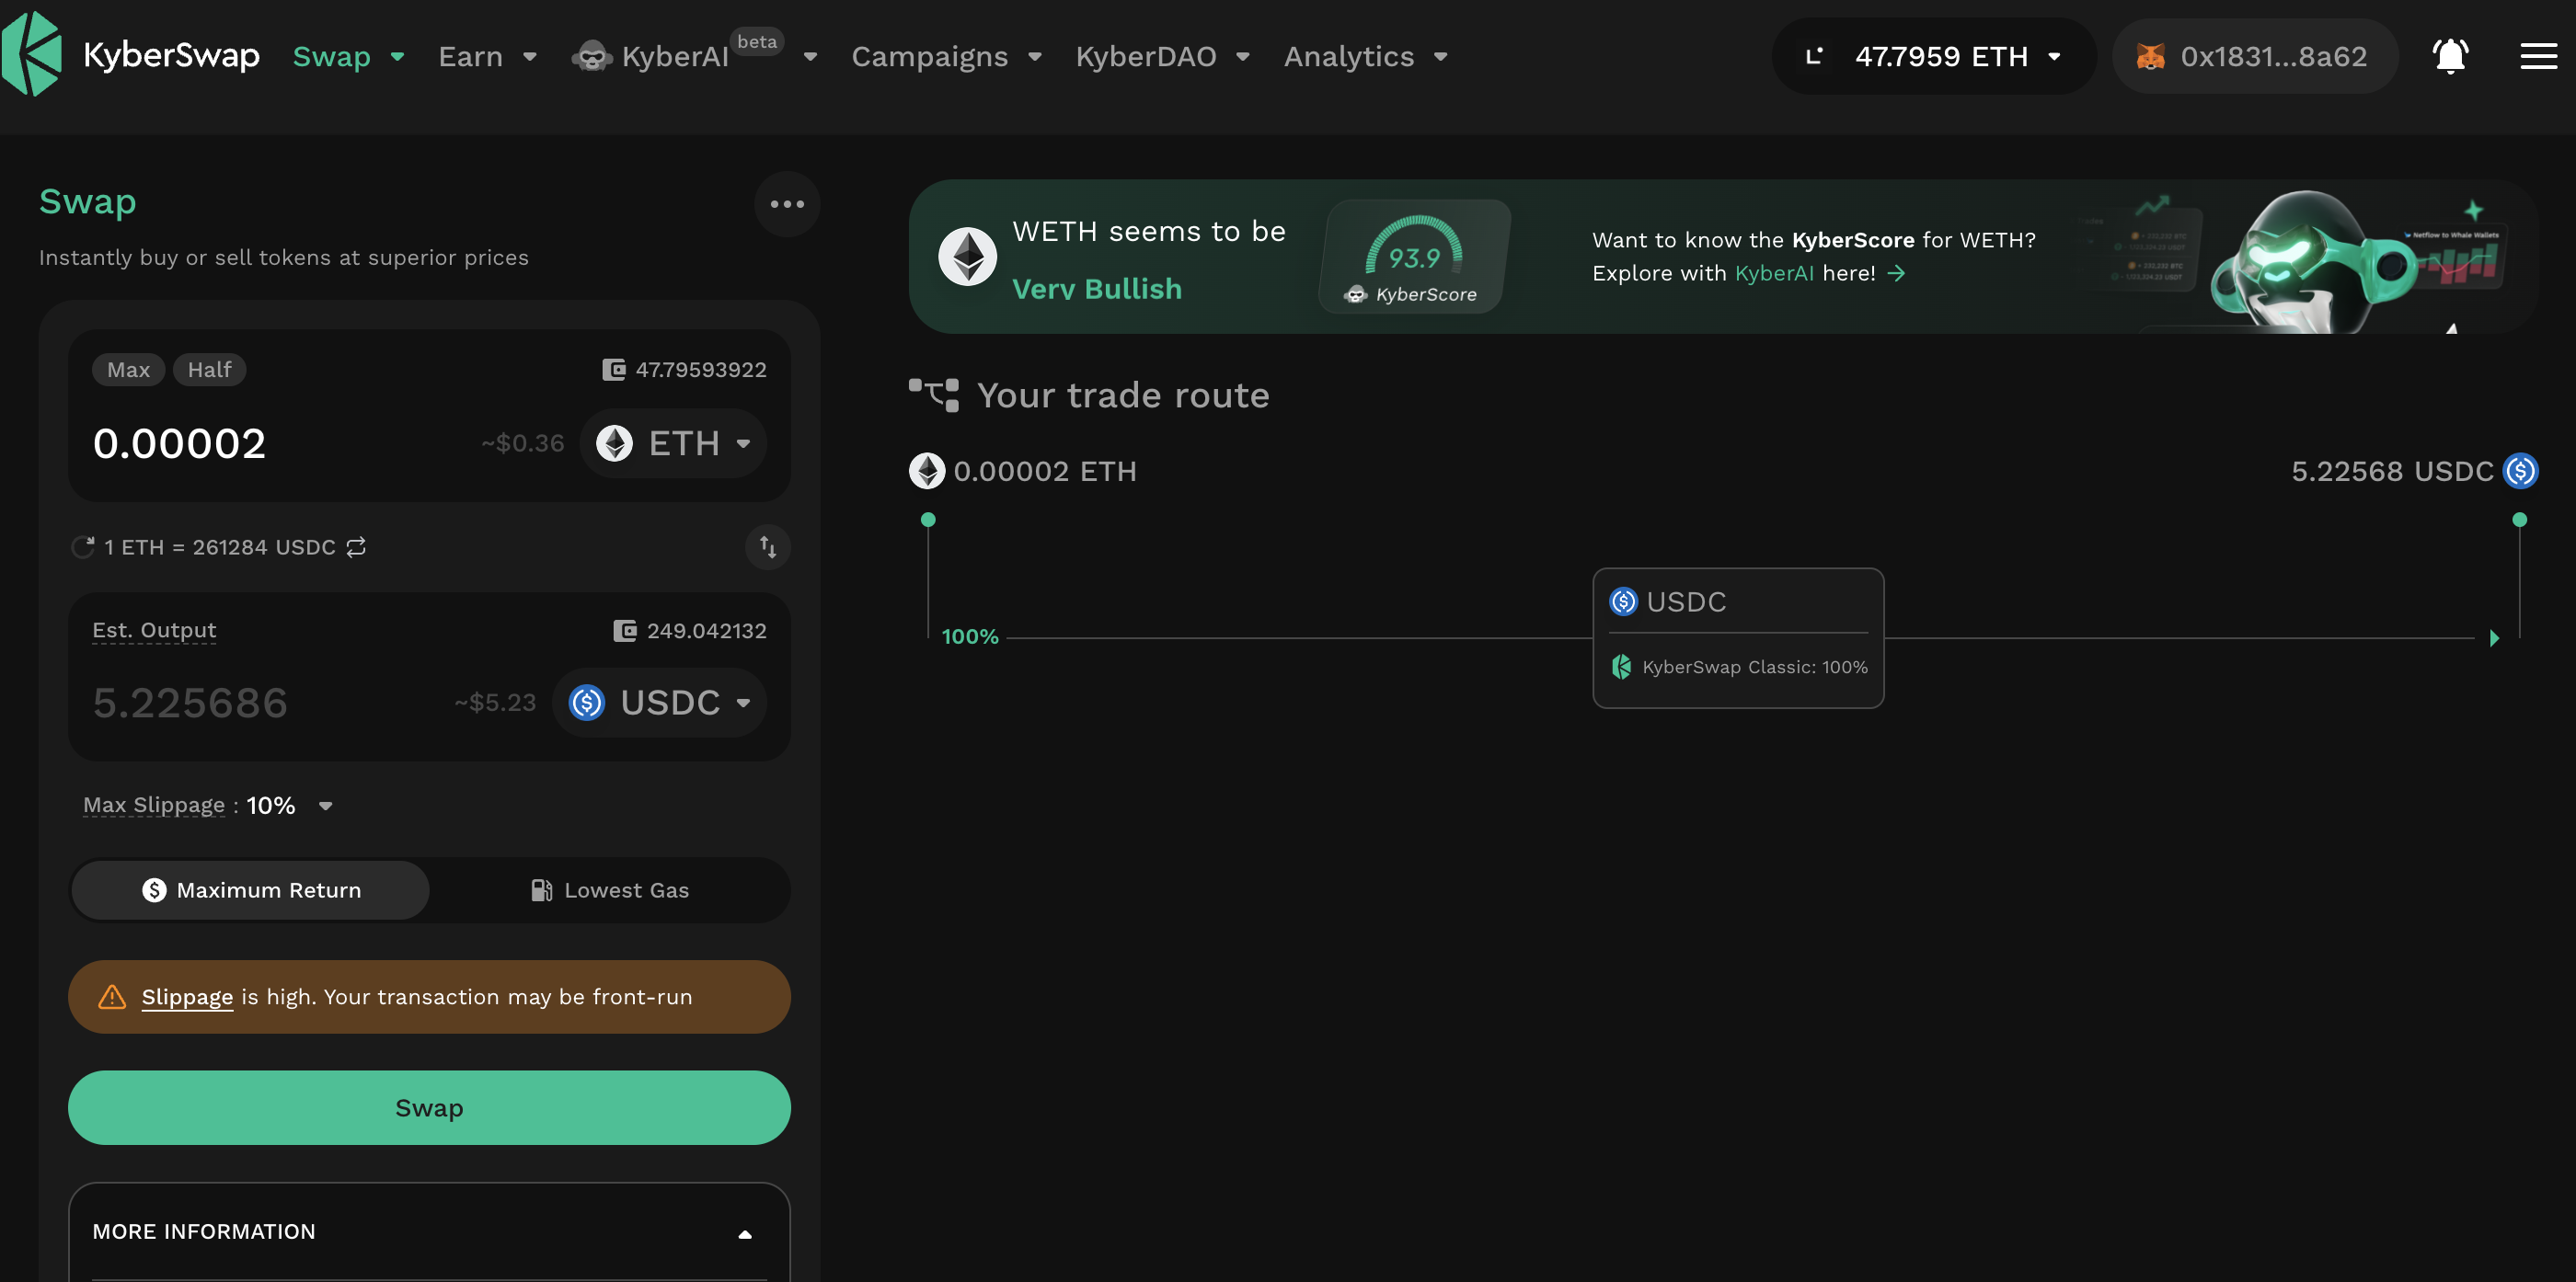2576x1282 pixels.
Task: Collapse the MORE INFORMATION section
Action: (744, 1233)
